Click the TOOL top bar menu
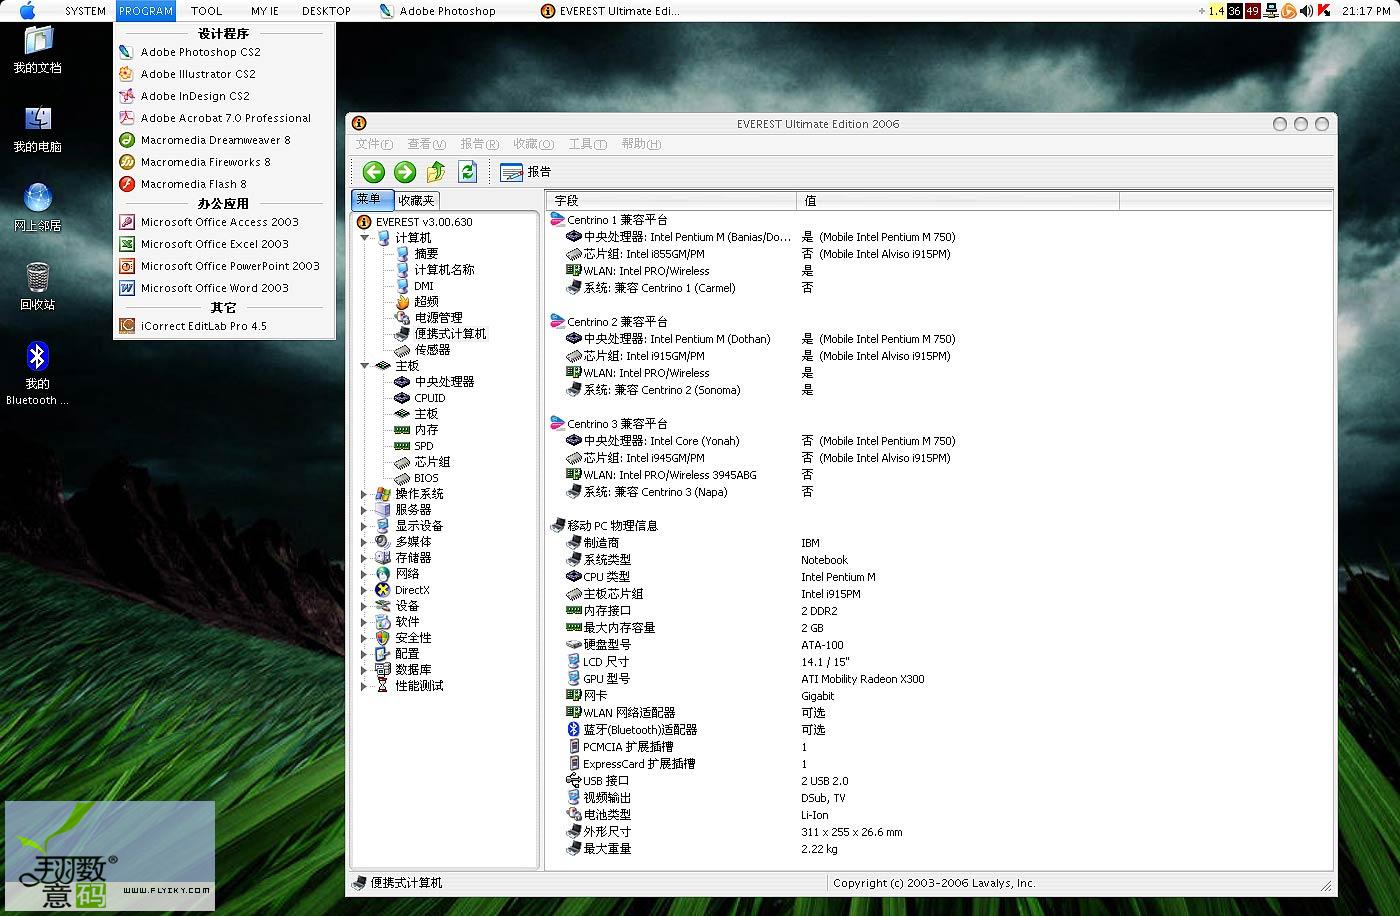 (207, 11)
